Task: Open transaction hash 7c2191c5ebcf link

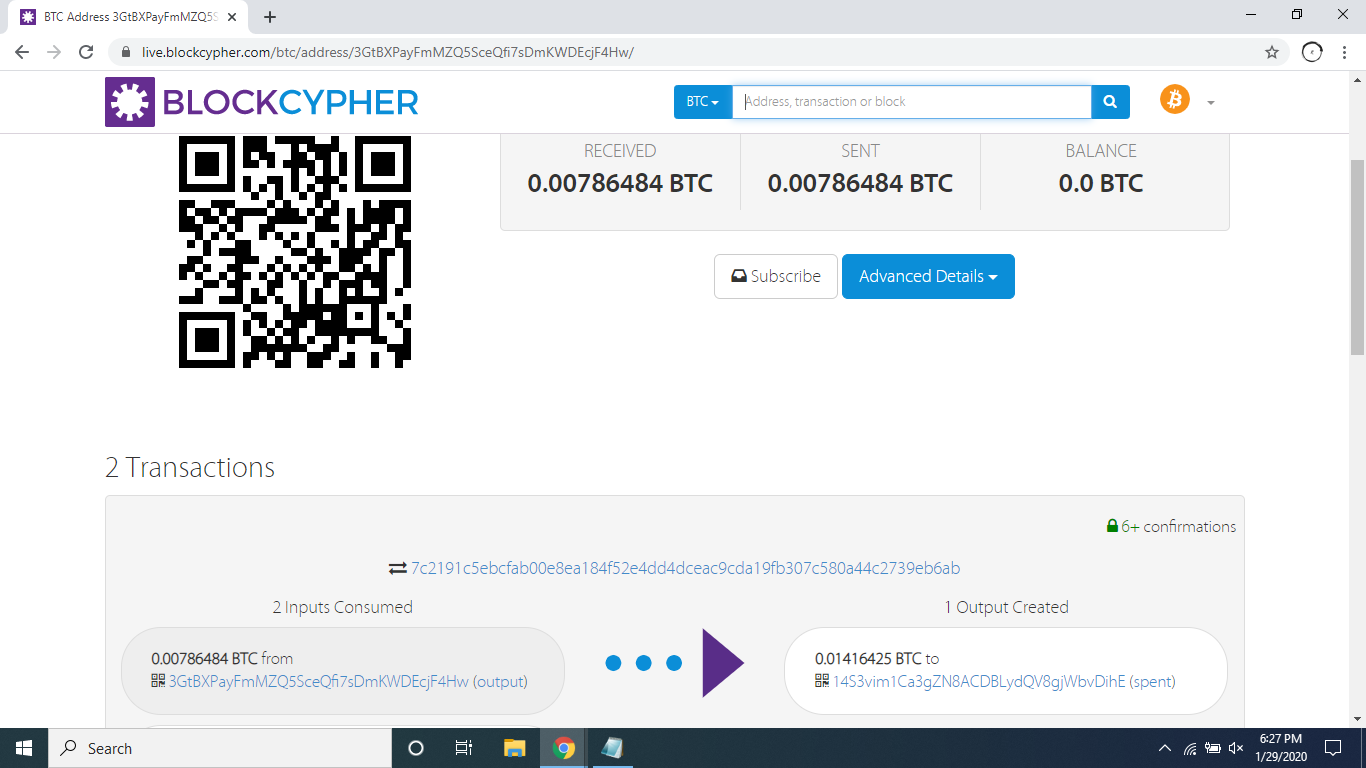Action: (685, 568)
